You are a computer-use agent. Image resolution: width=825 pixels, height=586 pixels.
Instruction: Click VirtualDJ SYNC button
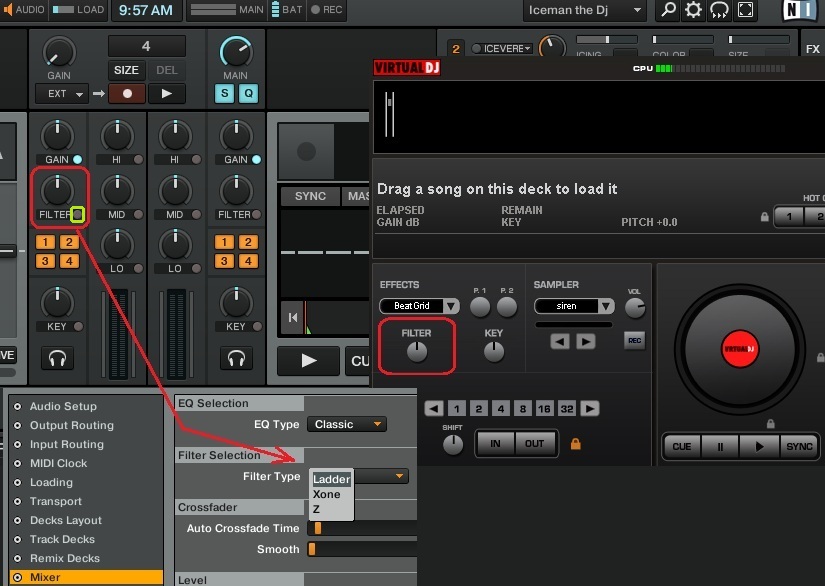799,447
